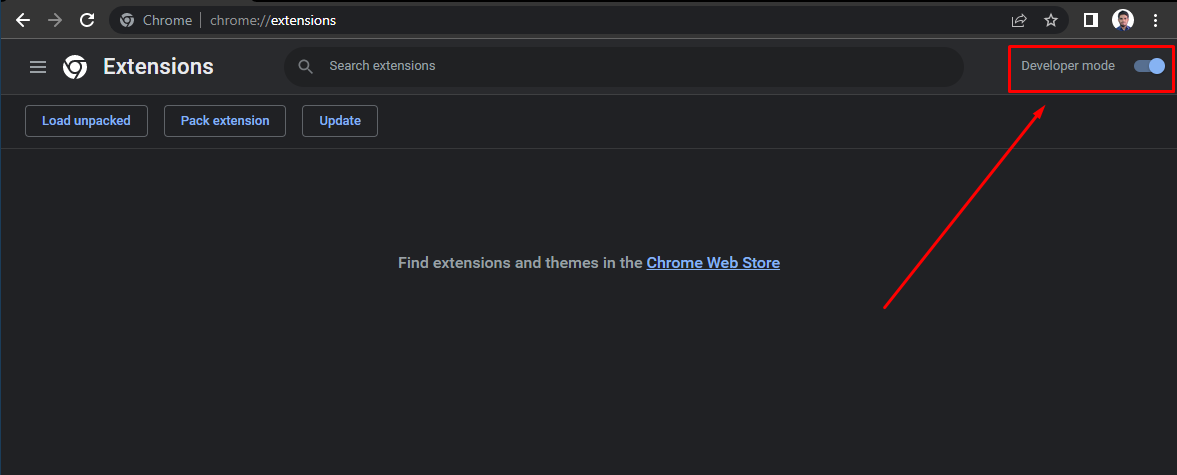
Task: Click the Load unpacked button
Action: point(86,121)
